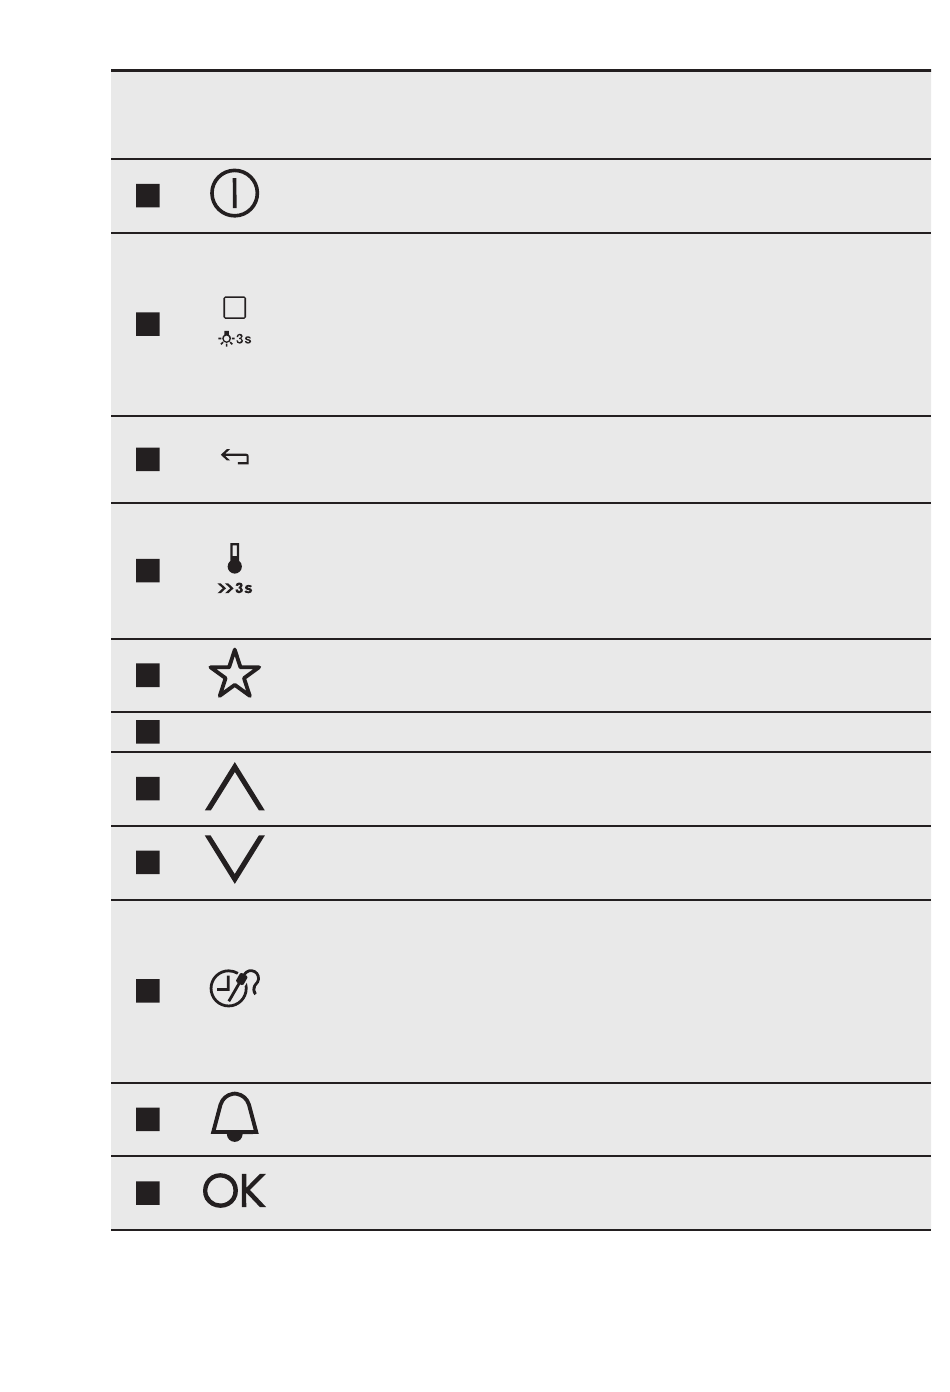Click the black square beside the down chevron
The width and height of the screenshot is (950, 1392).
coord(148,862)
